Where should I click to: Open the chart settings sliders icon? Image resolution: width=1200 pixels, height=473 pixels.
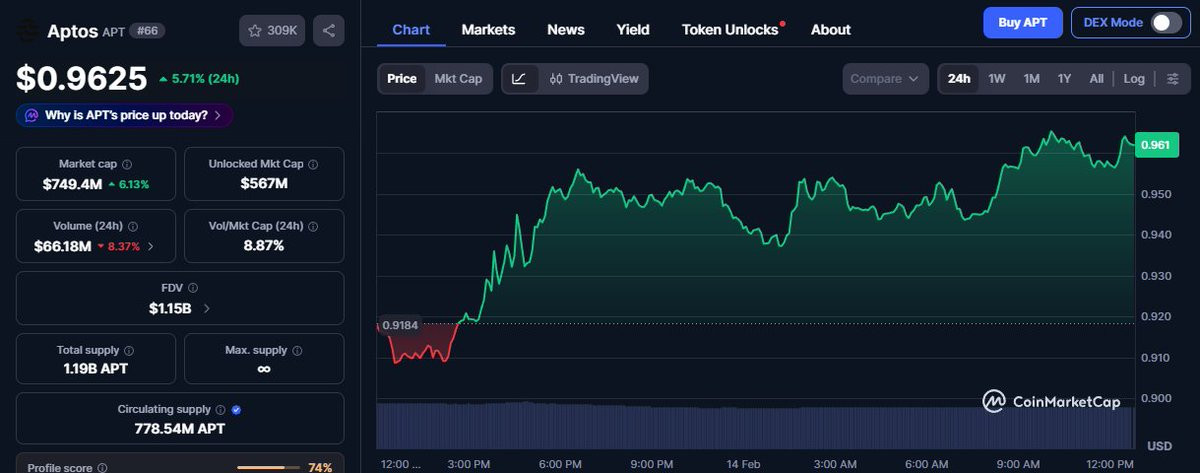[x=1173, y=79]
